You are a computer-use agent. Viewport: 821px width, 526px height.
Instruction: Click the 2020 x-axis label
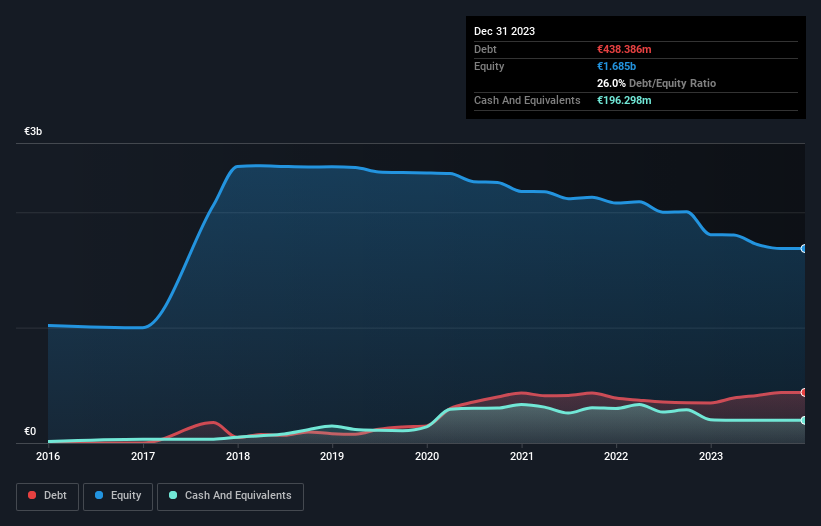427,456
